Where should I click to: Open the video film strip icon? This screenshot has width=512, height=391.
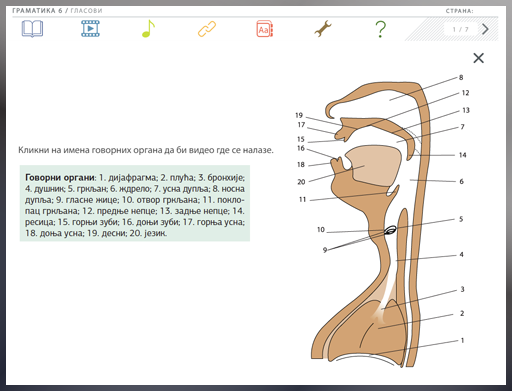point(90,29)
